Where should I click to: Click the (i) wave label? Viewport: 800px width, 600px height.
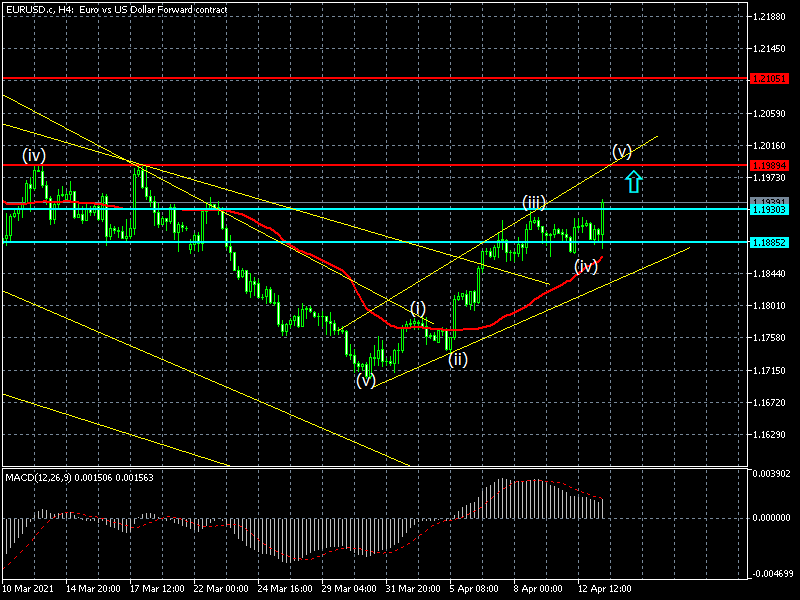[418, 307]
